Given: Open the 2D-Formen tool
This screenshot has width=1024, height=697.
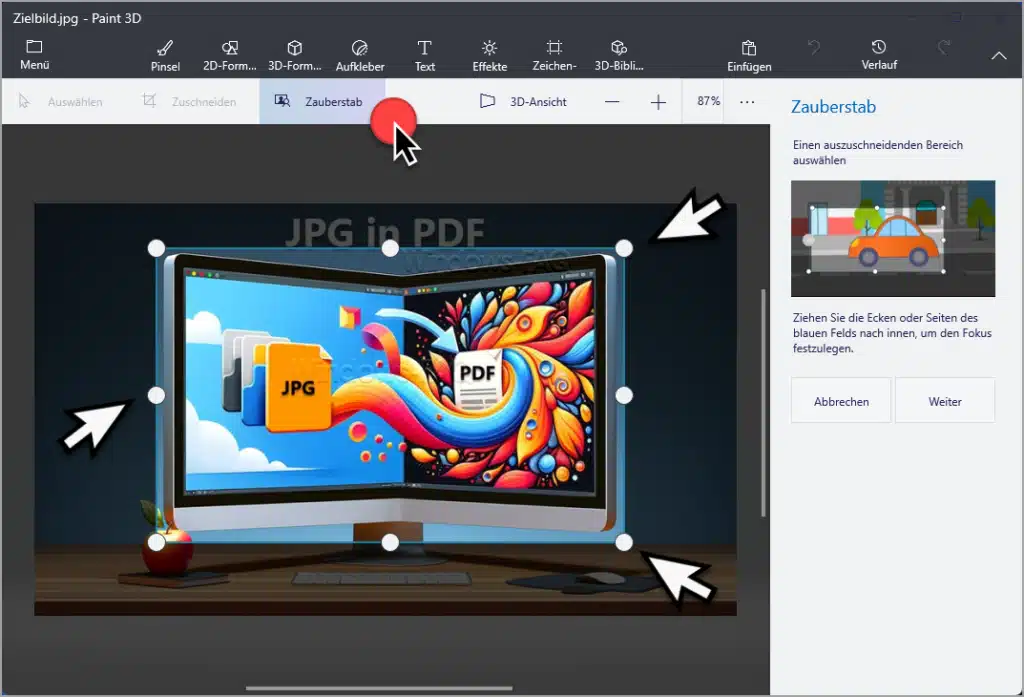Looking at the screenshot, I should pos(229,55).
